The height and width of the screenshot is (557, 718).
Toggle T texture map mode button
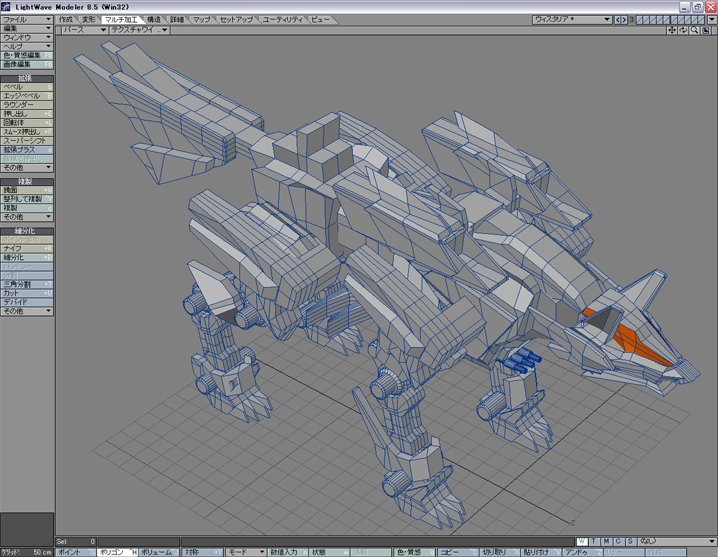594,541
